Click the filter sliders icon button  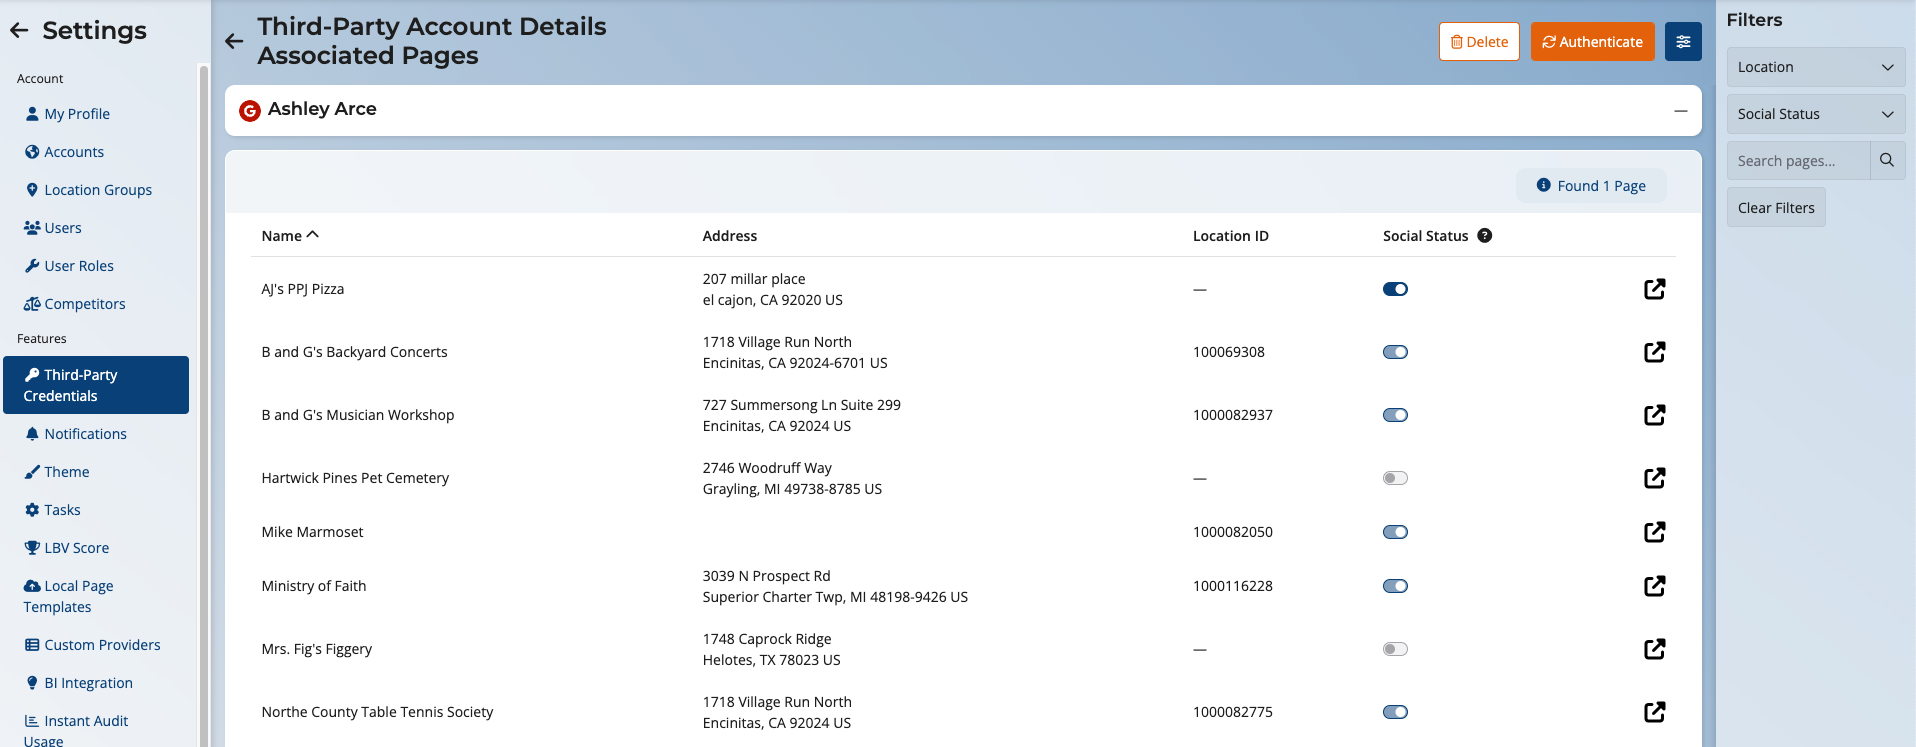click(1683, 42)
